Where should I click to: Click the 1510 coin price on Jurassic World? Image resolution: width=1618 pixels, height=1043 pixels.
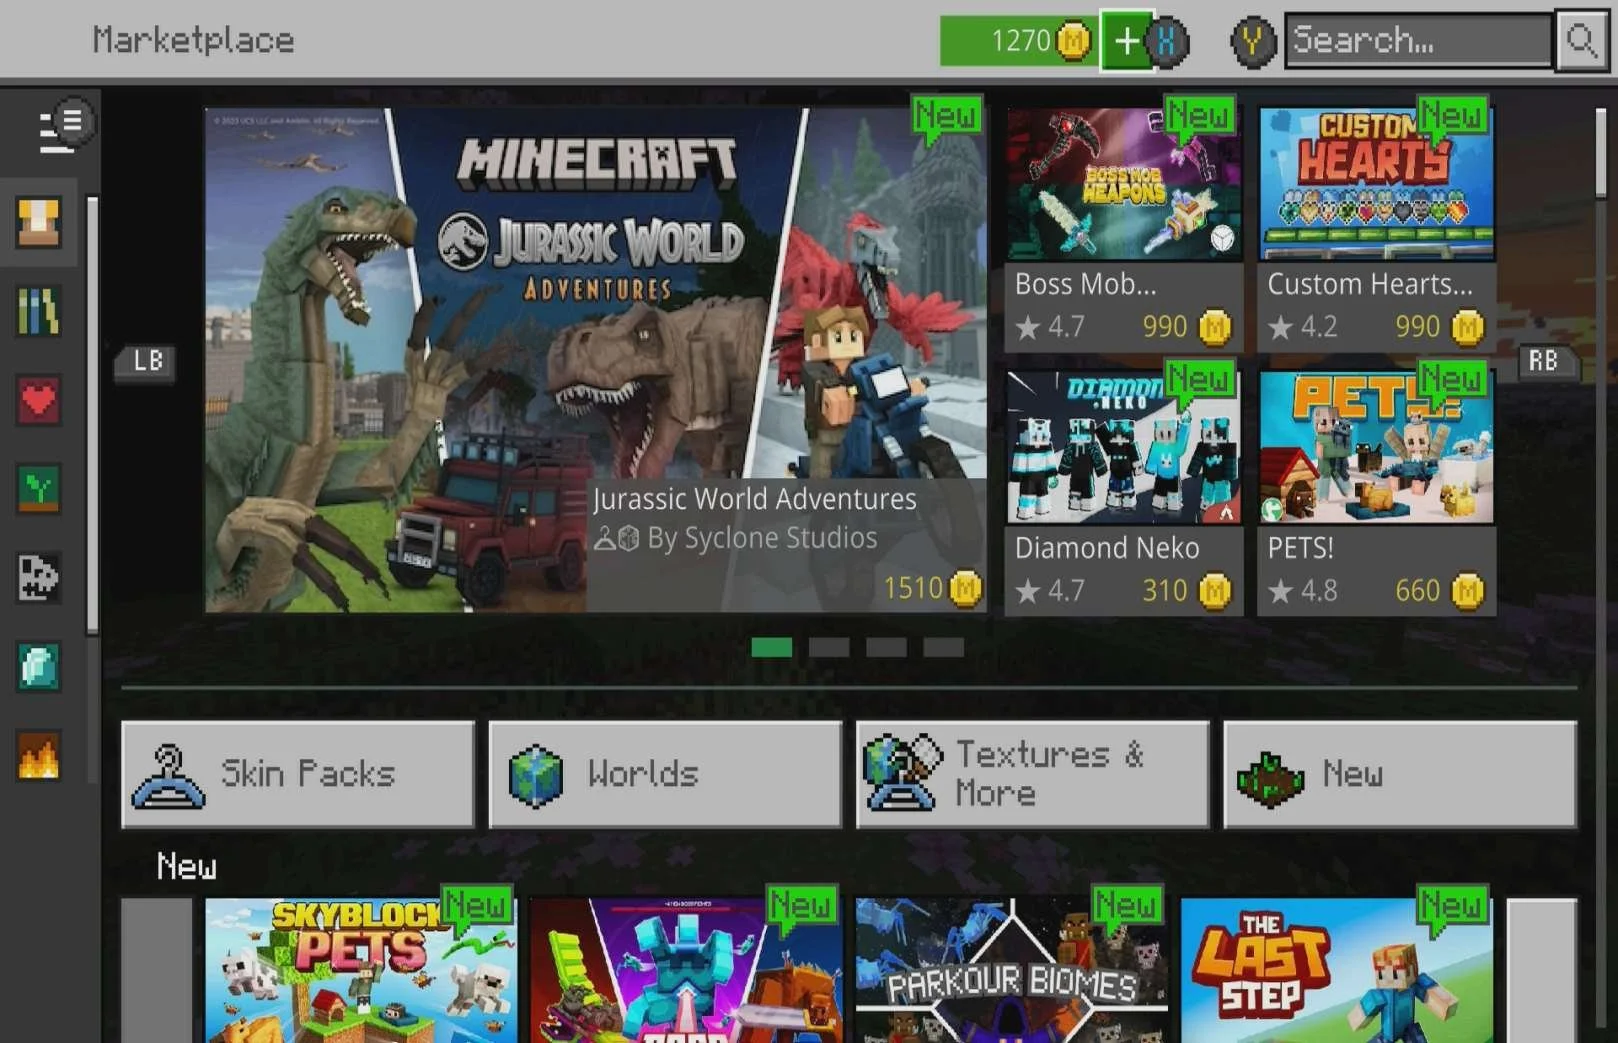[x=932, y=588]
